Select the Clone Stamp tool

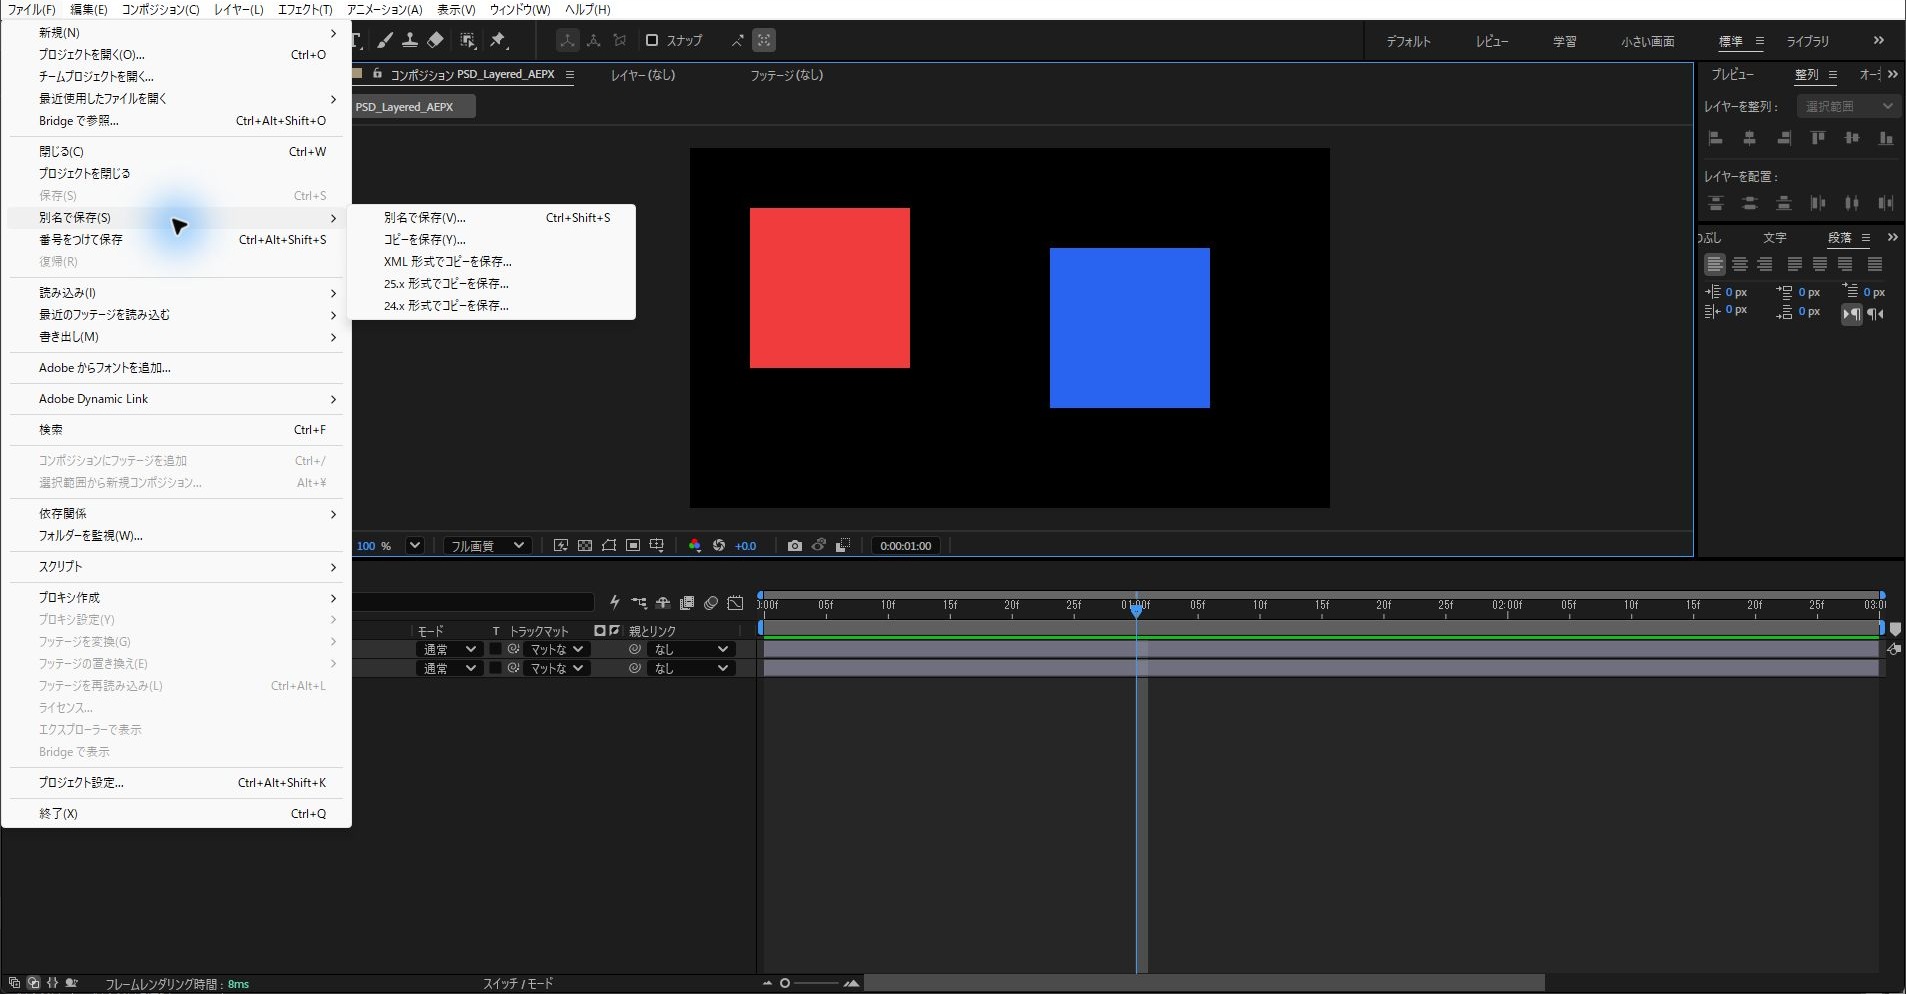point(410,40)
